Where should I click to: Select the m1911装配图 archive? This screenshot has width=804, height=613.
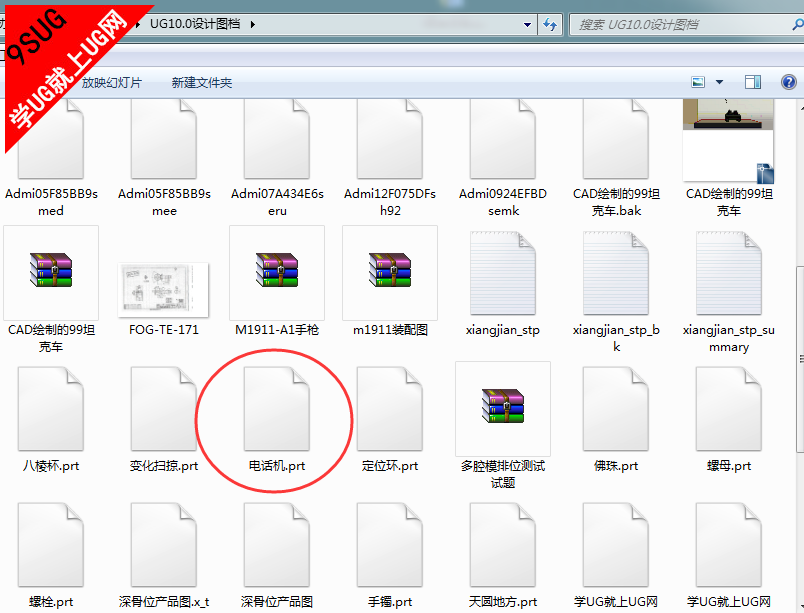click(x=390, y=273)
